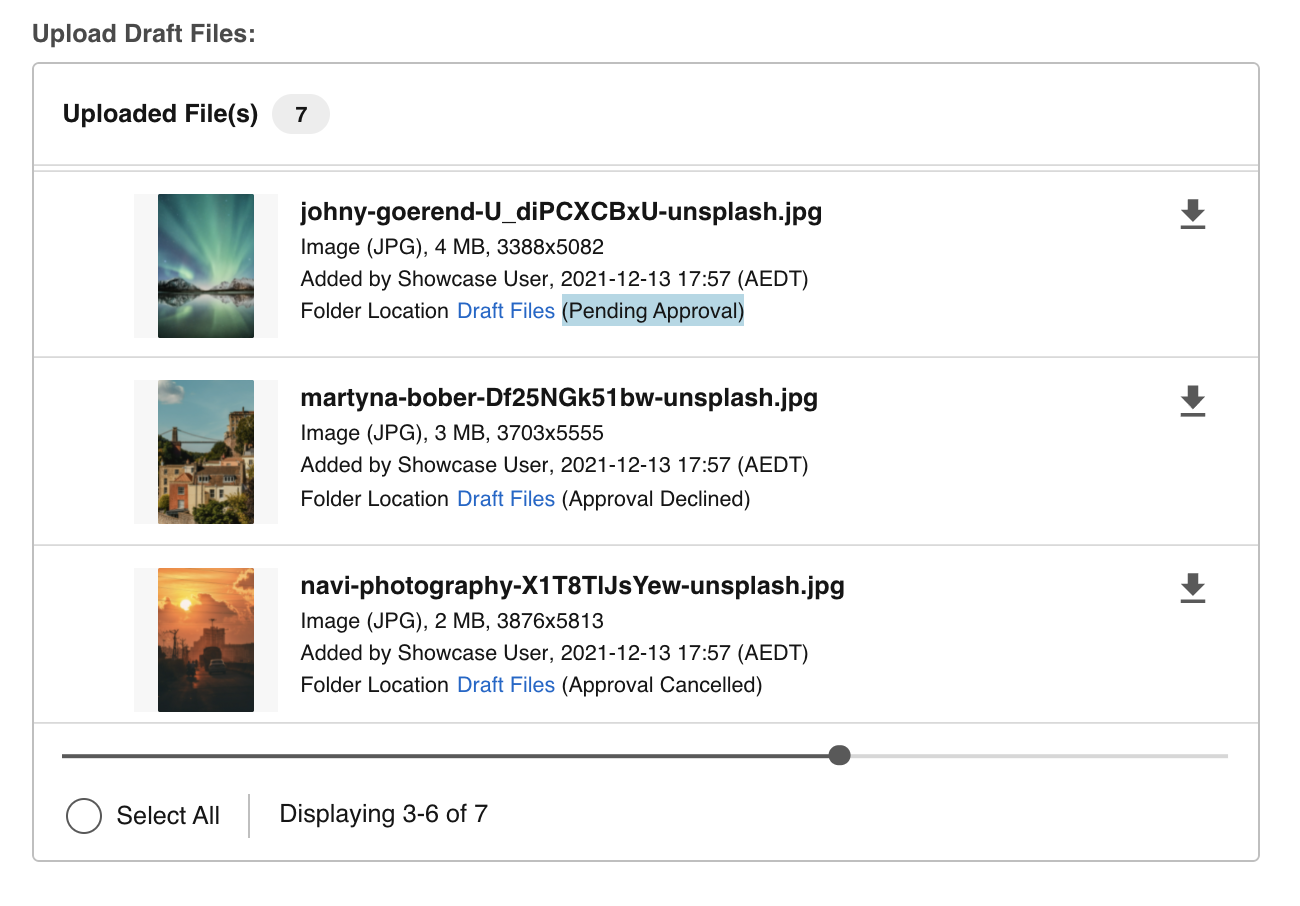Click johny-goerend-U_diPCXCBxU-unsplash.jpg filename
Screen dimensions: 1300x906
point(561,212)
